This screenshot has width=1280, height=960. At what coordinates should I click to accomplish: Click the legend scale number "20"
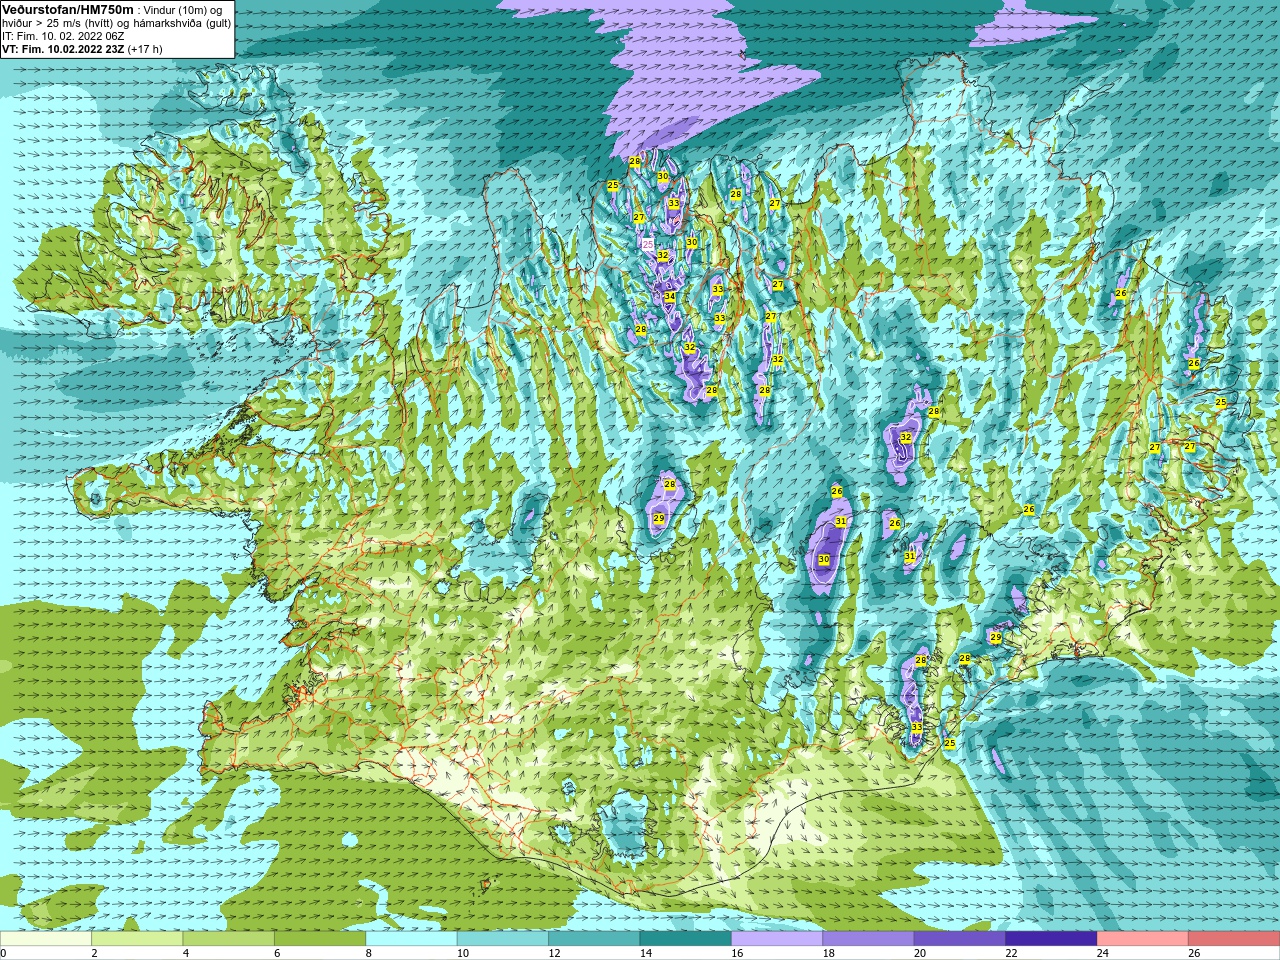point(919,954)
